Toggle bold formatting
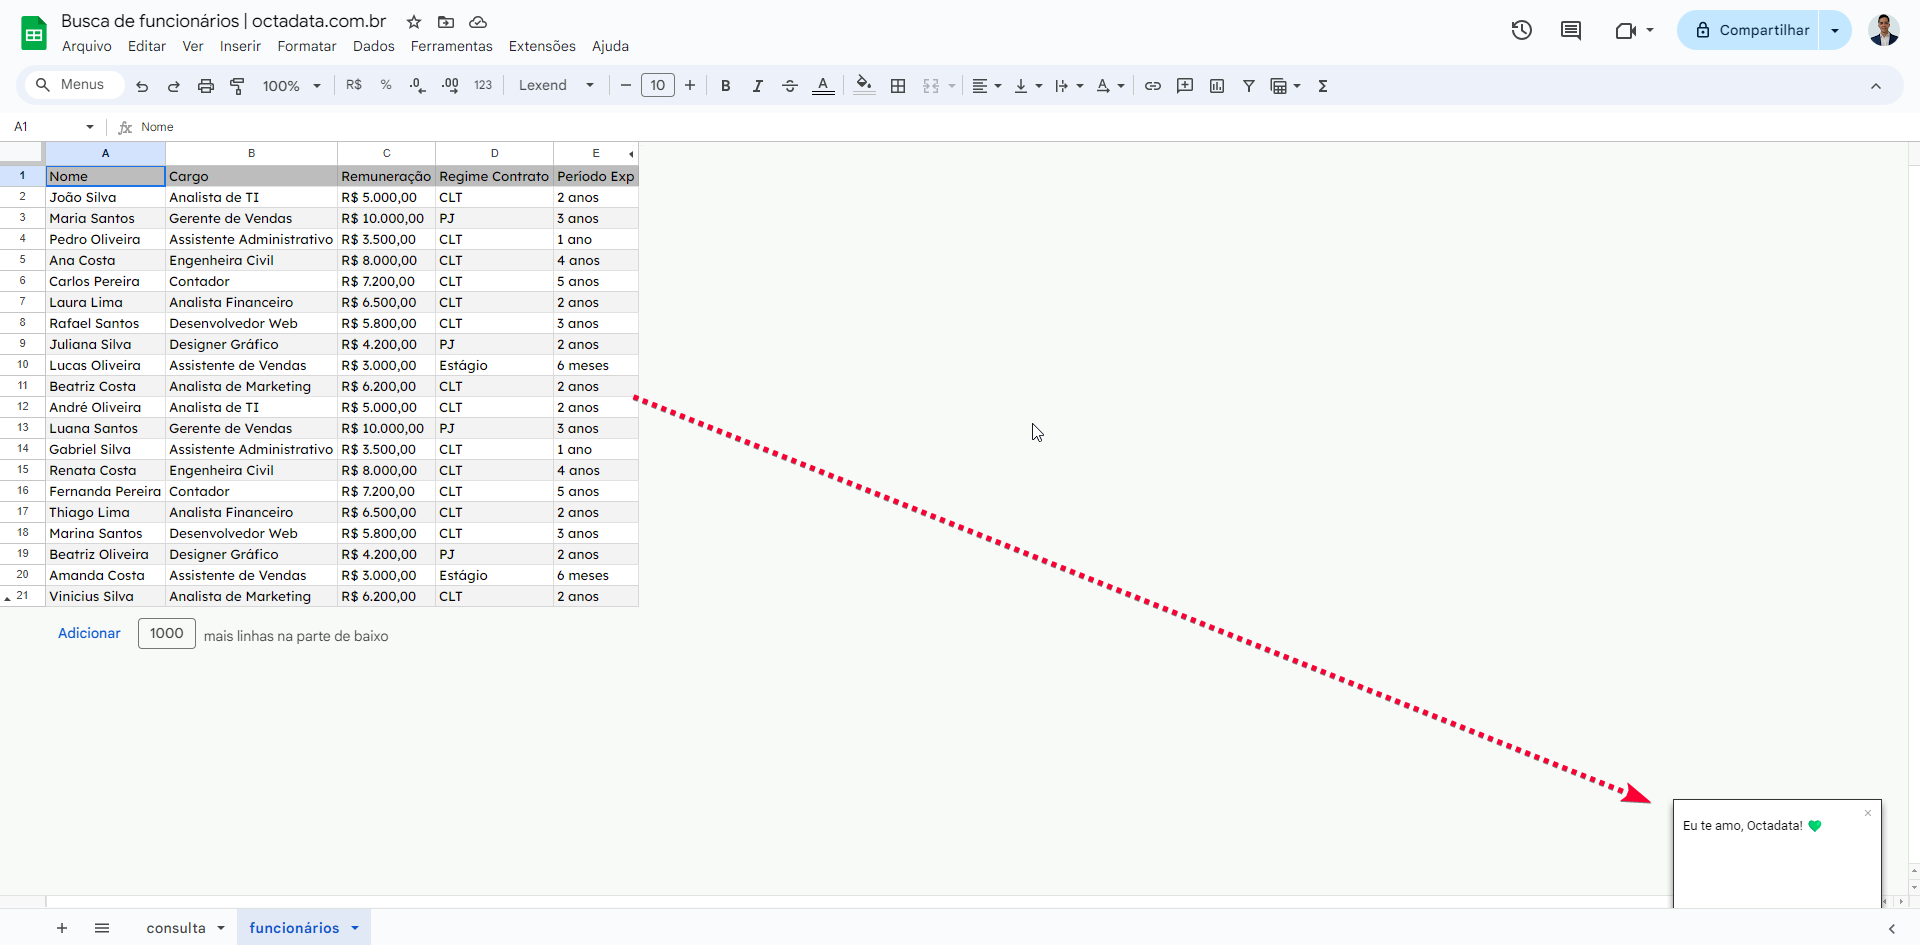 pos(726,86)
